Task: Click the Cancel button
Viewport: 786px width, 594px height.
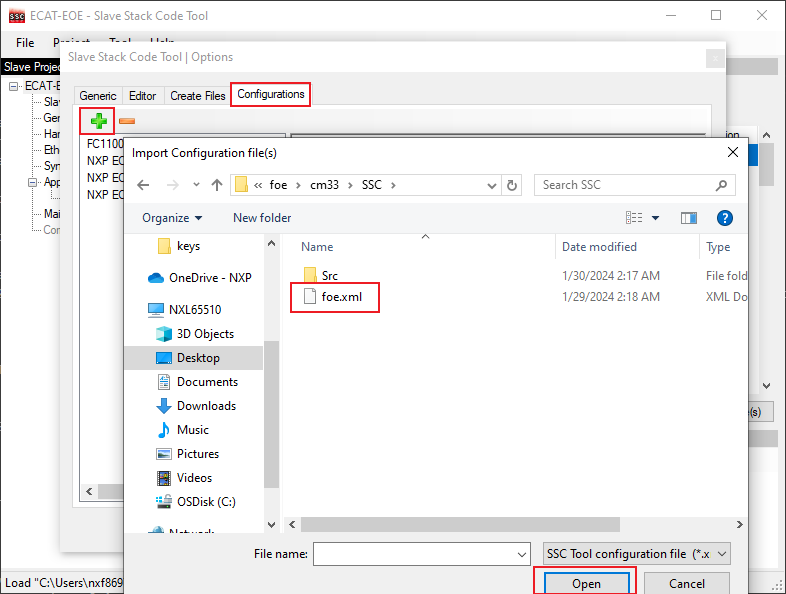Action: [x=686, y=583]
